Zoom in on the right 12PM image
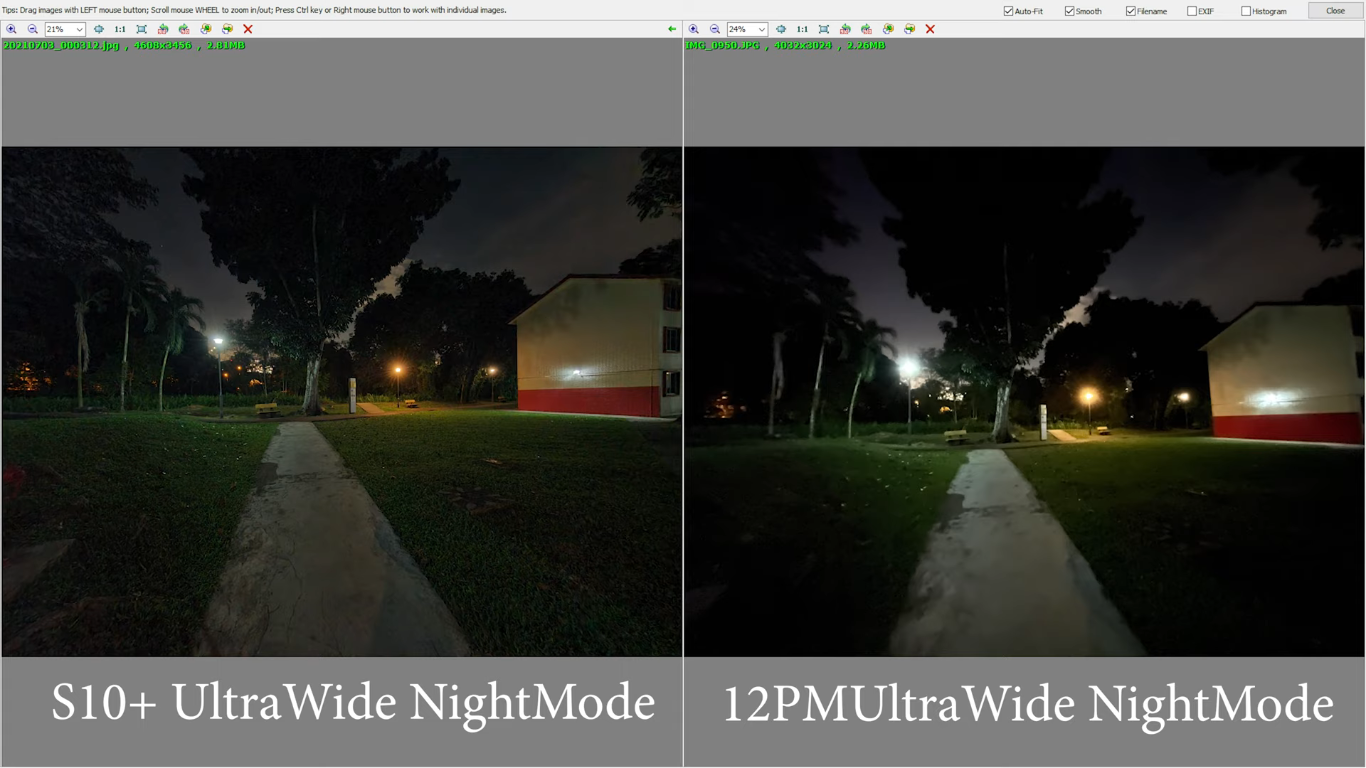1366x768 pixels. point(694,29)
